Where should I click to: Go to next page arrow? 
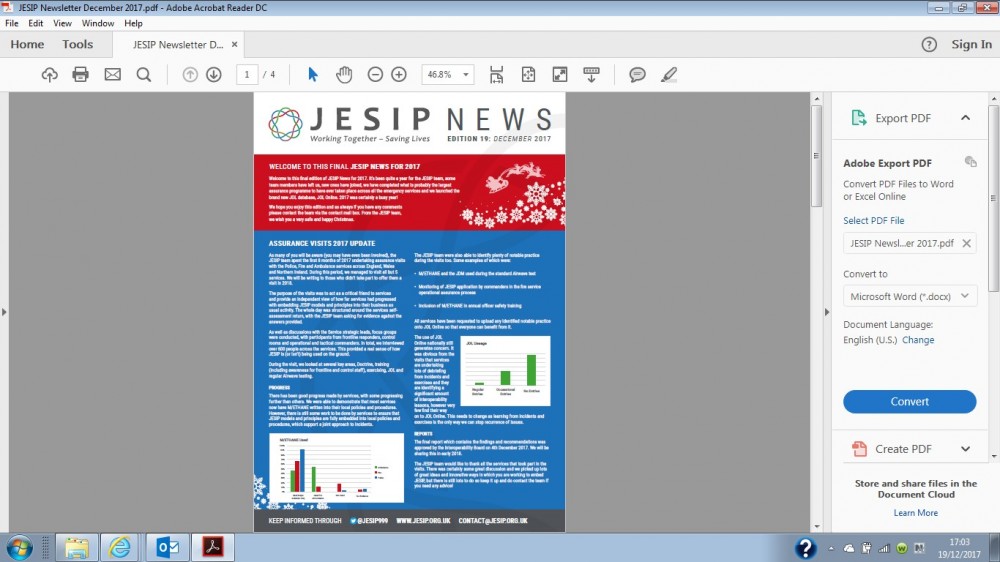pyautogui.click(x=214, y=75)
